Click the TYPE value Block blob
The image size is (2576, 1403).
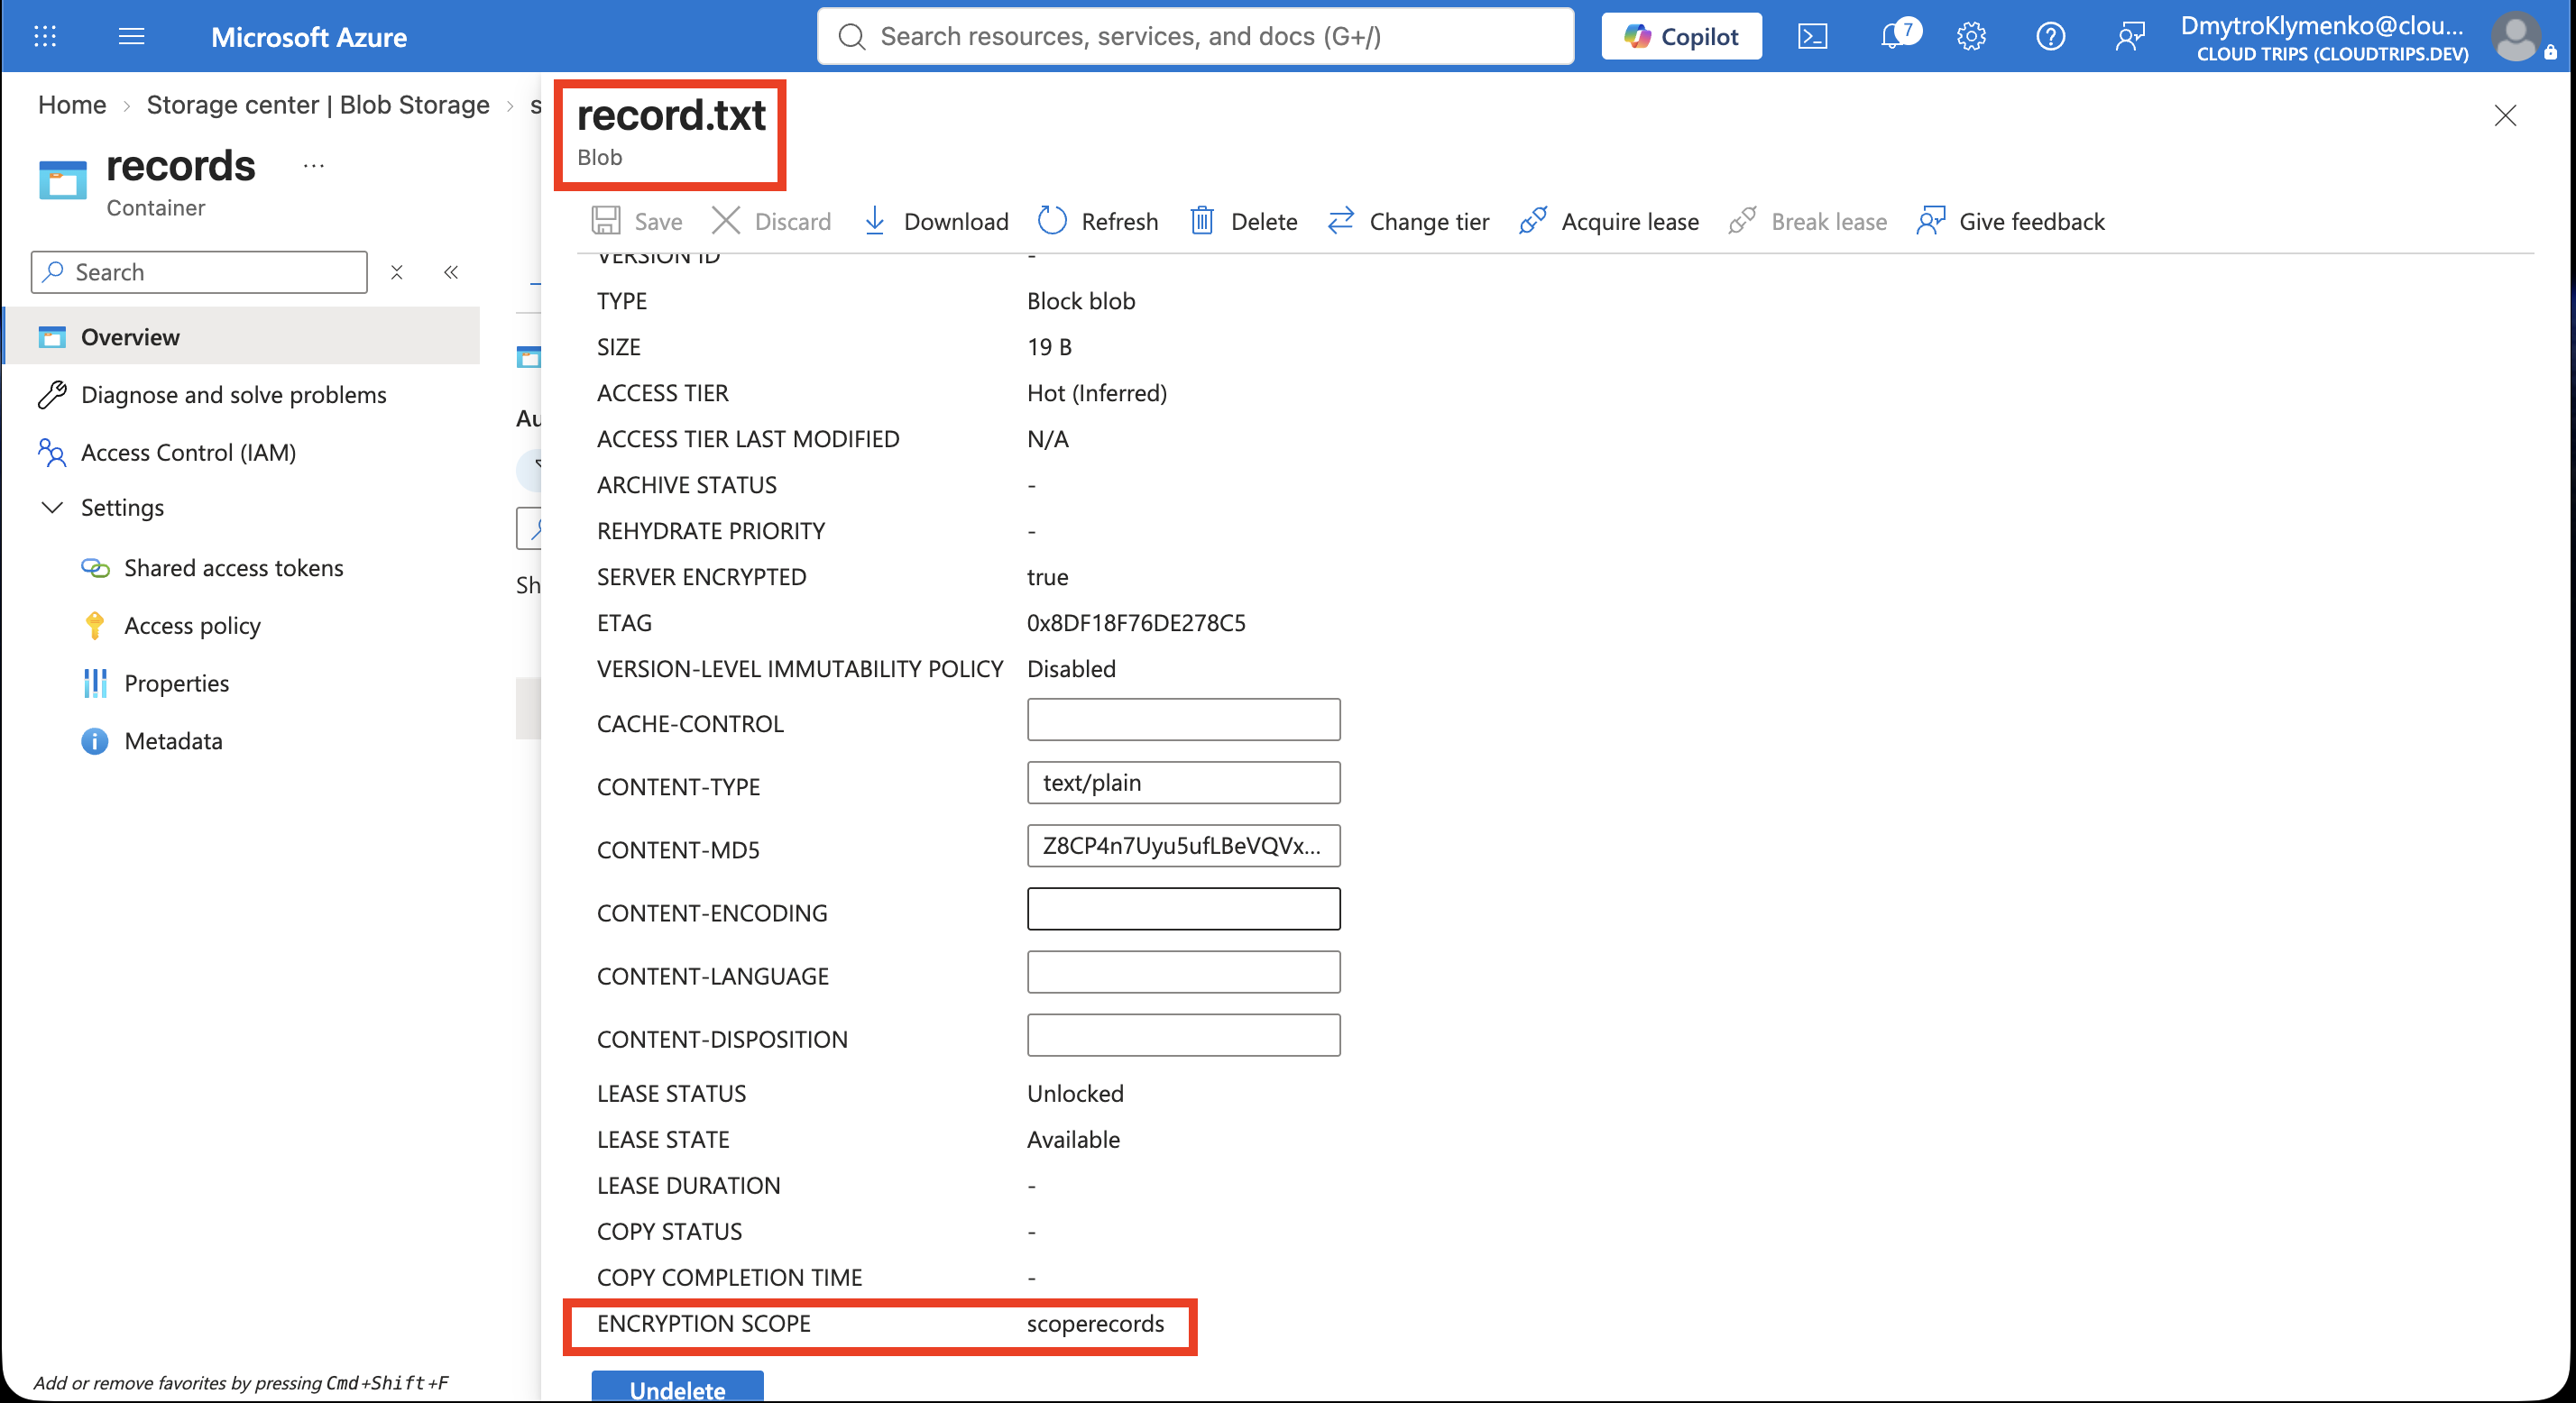1081,301
